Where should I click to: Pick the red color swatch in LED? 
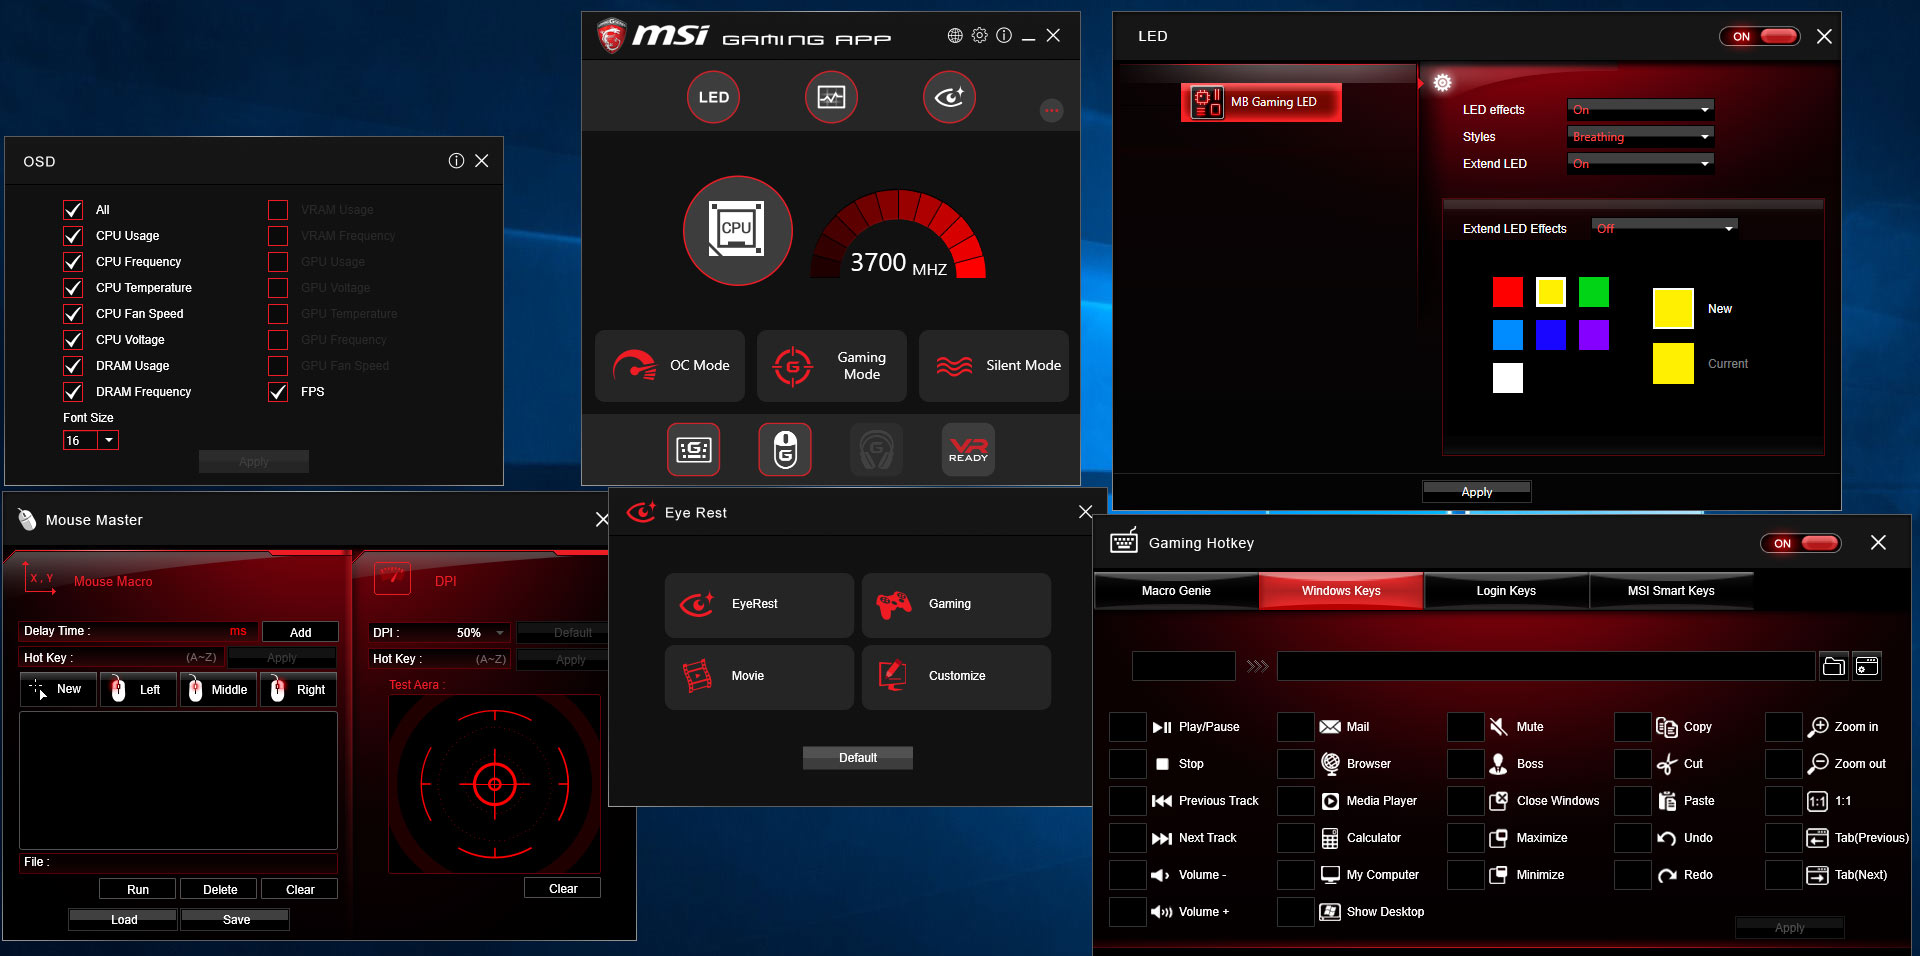click(1508, 292)
